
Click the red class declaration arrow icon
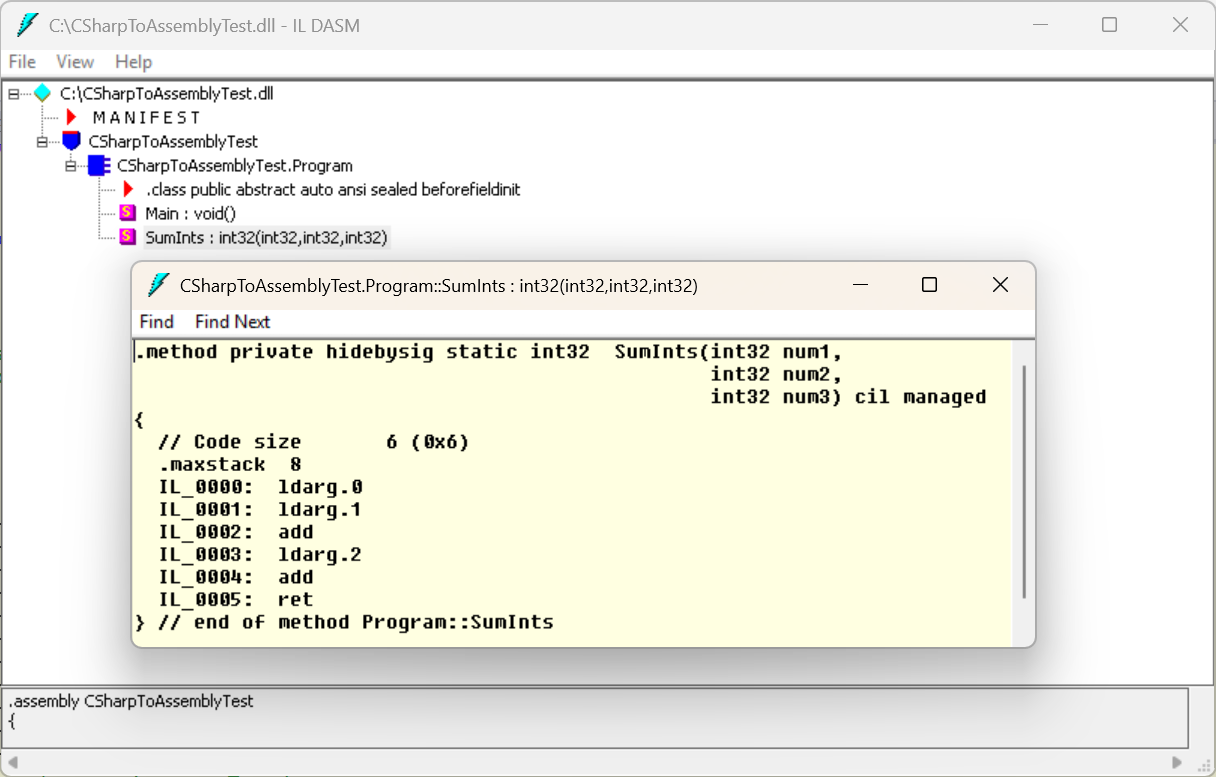[x=126, y=189]
